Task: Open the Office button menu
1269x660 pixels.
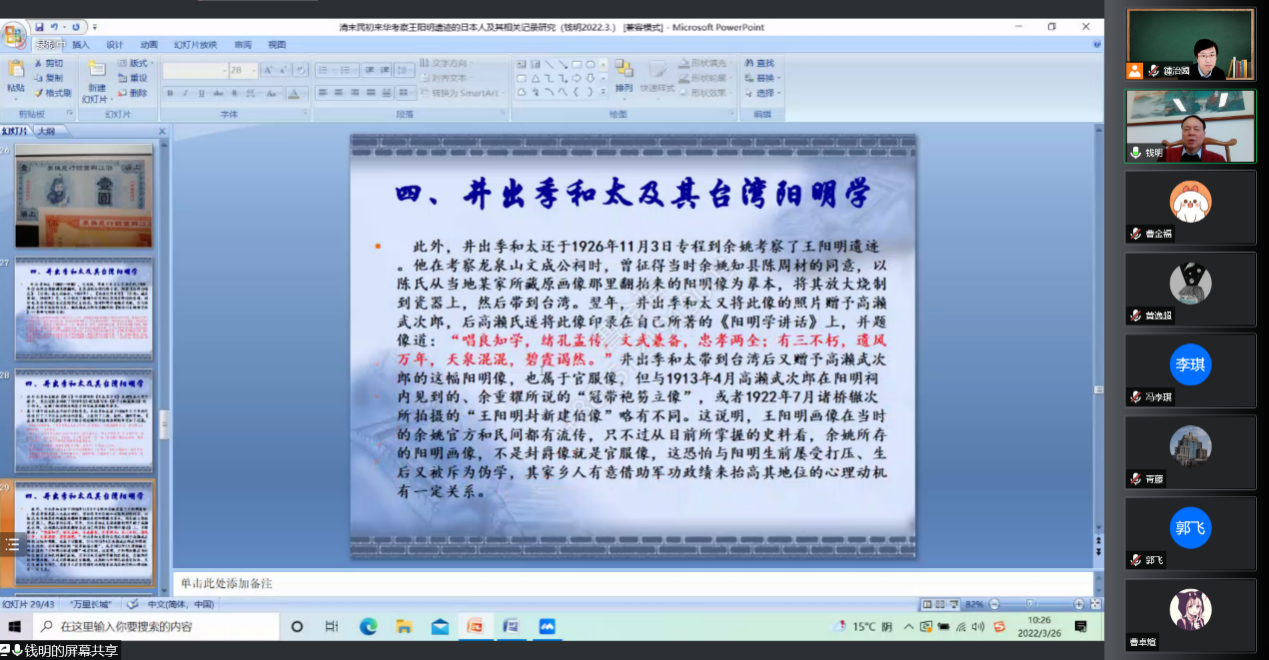Action: (x=14, y=35)
